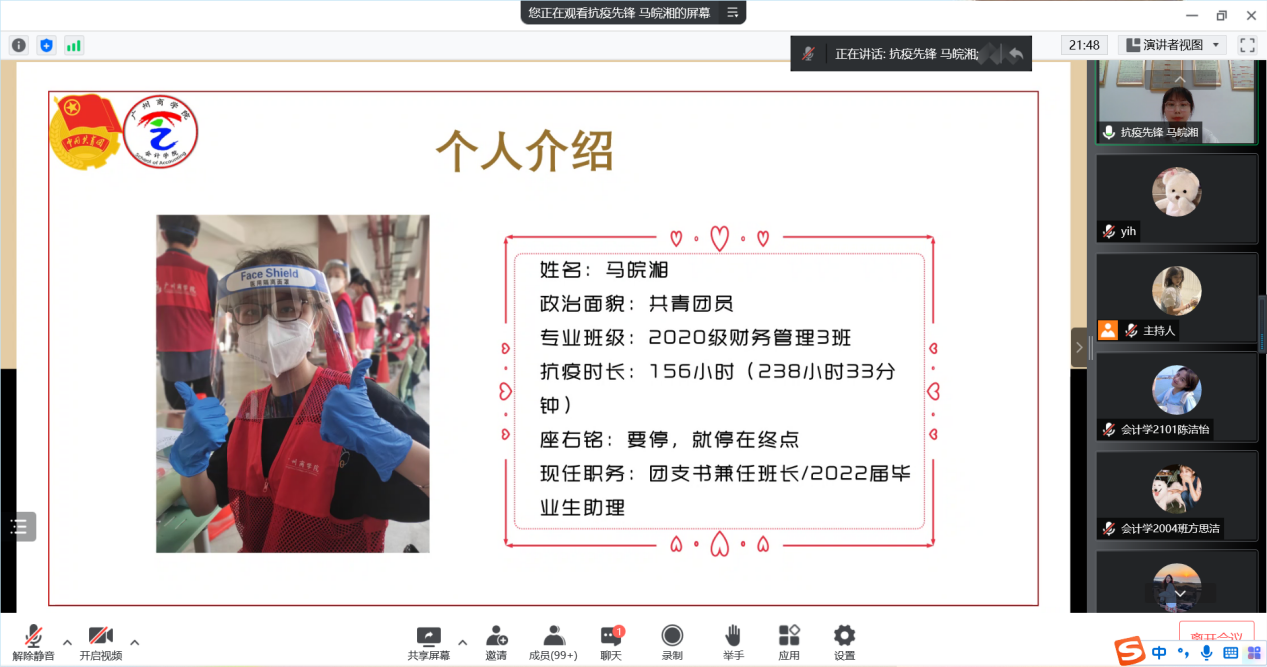Open meeting 设置 settings

coord(844,640)
